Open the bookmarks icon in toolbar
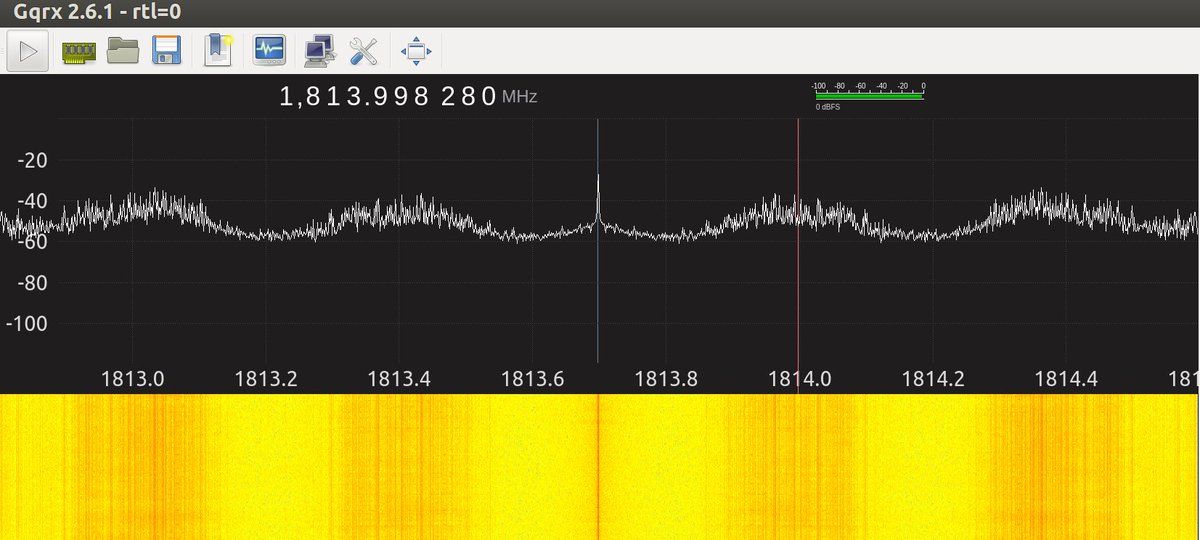 tap(217, 50)
